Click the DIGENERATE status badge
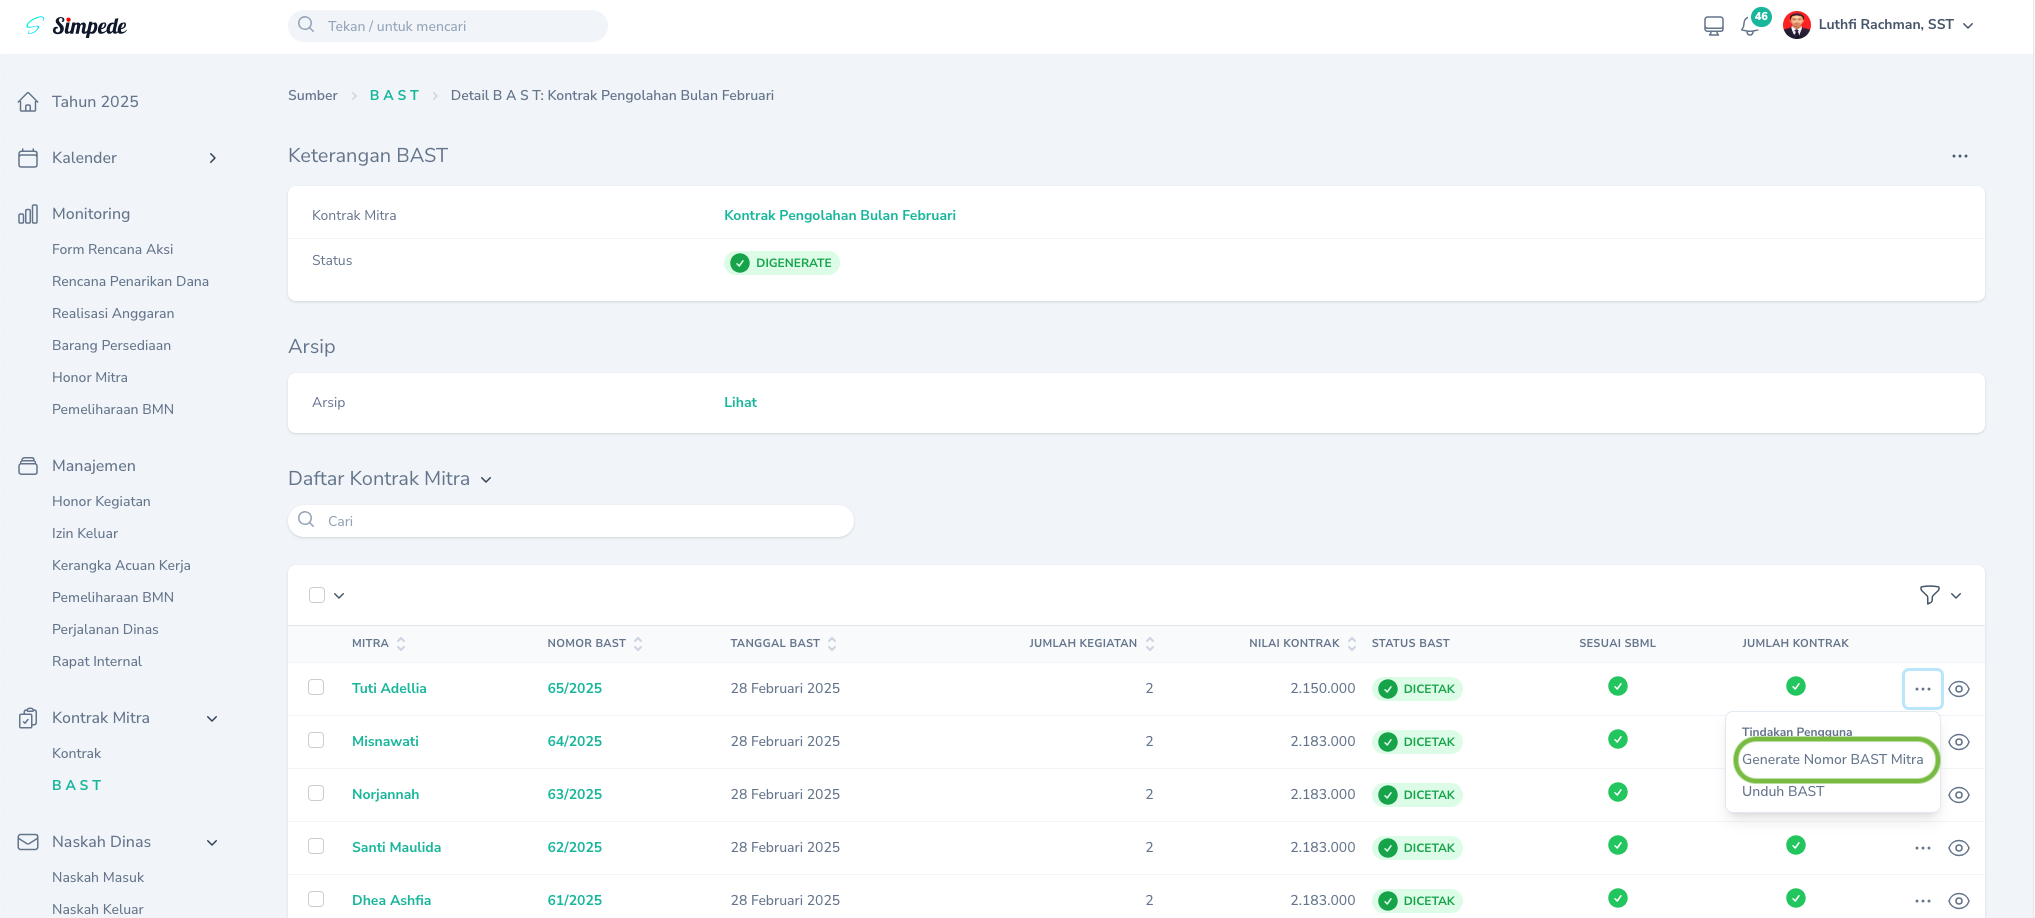This screenshot has width=2035, height=918. 782,263
